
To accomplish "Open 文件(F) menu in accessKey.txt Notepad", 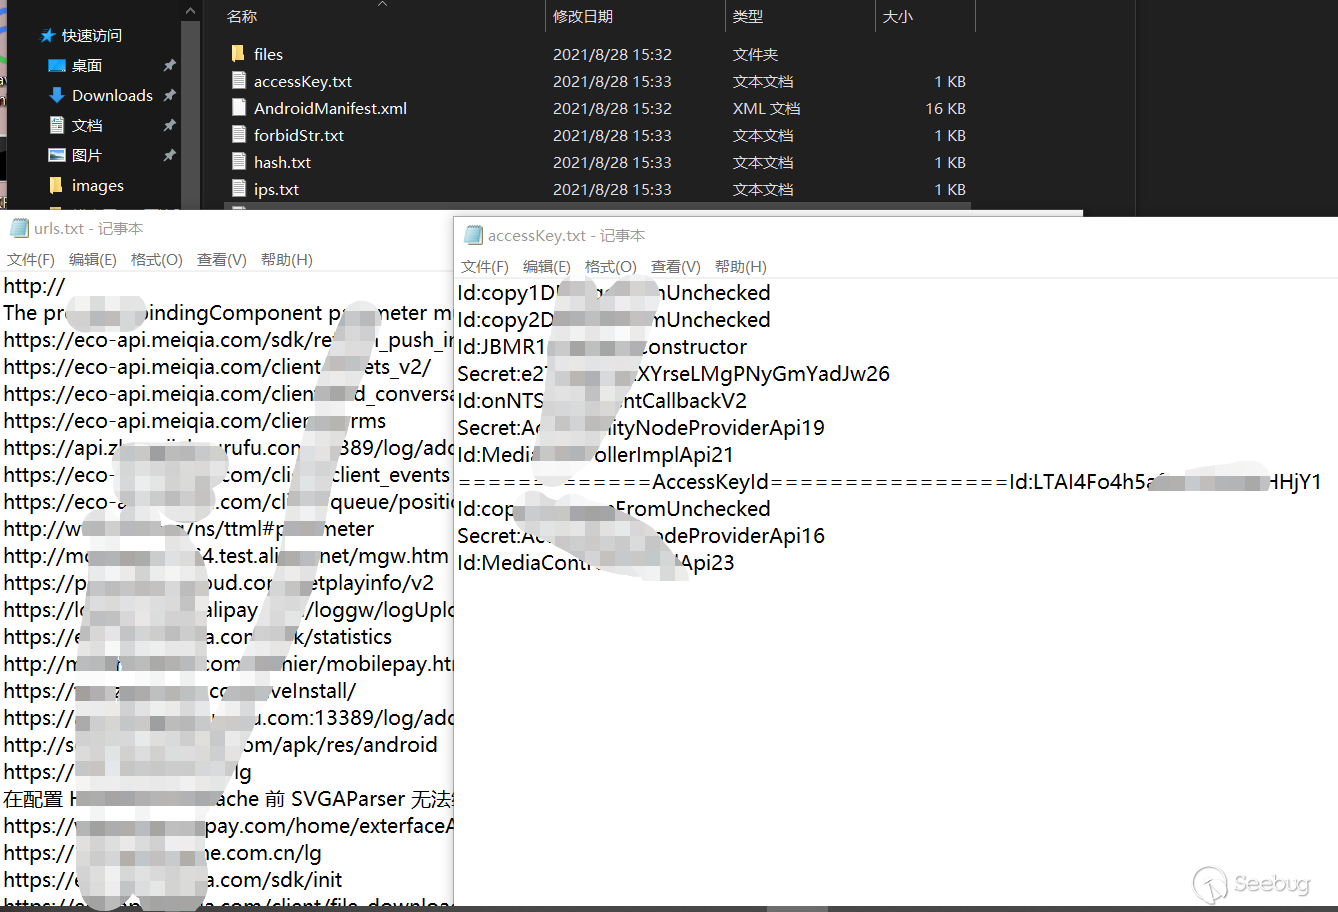I will click(x=485, y=267).
